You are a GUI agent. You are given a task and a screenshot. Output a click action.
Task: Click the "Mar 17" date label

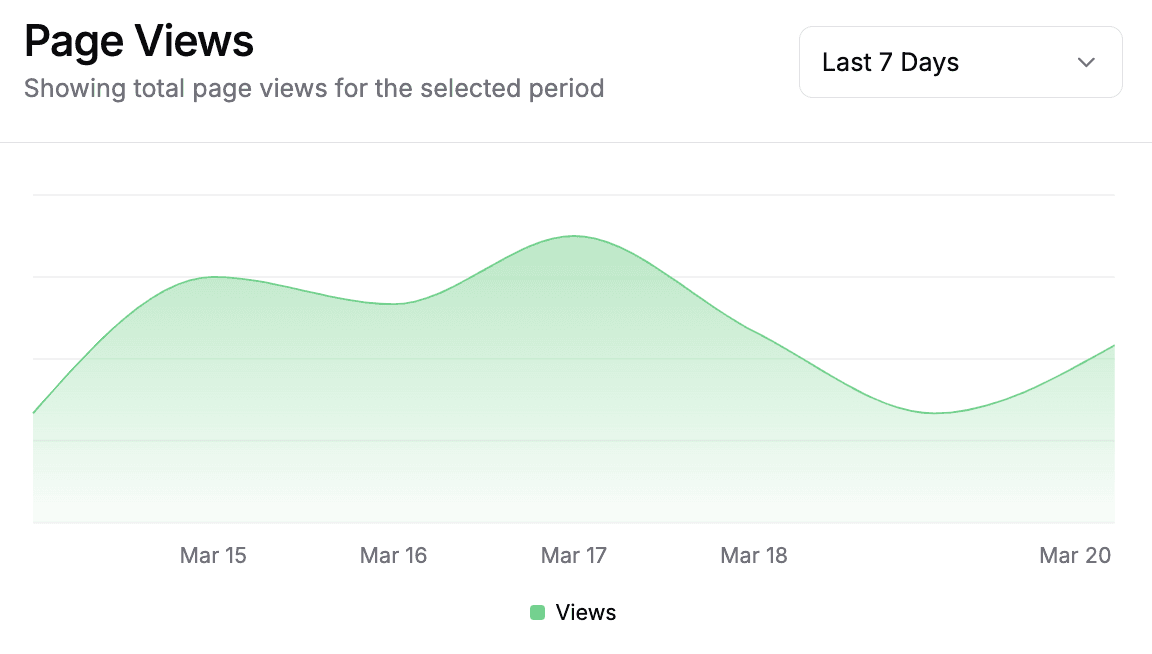tap(574, 555)
